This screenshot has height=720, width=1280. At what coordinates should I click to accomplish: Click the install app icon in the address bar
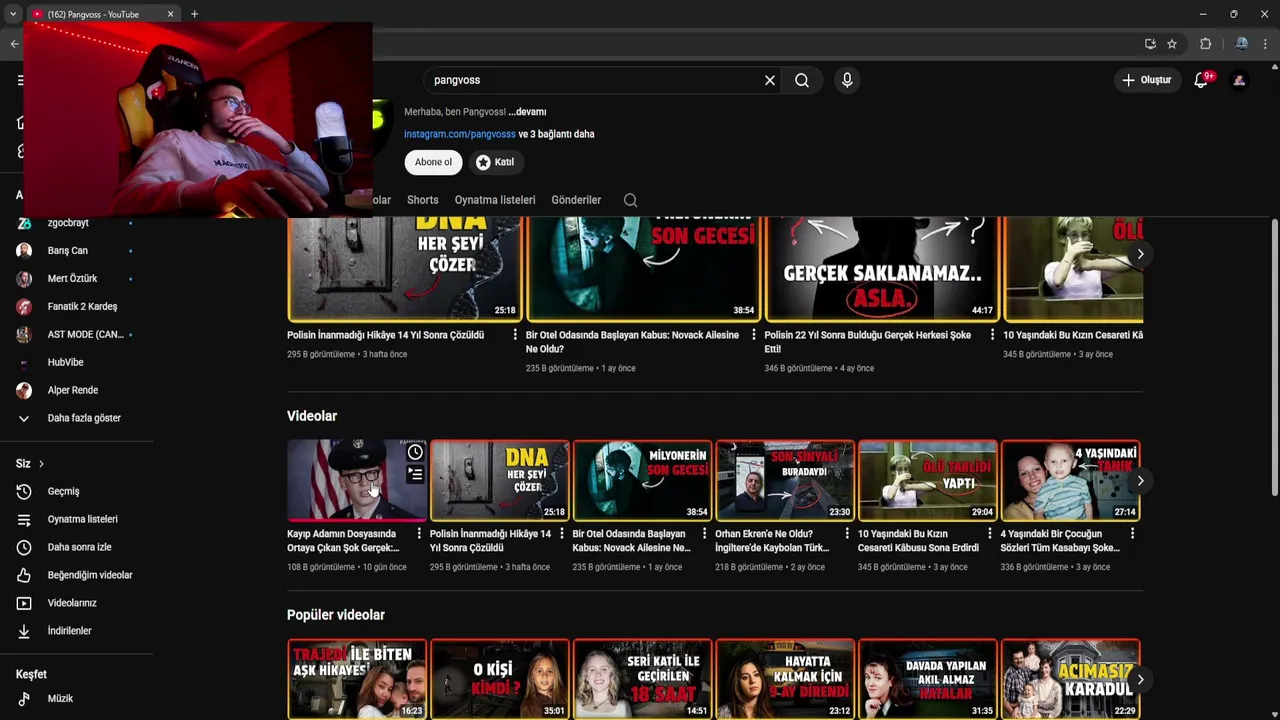(x=1150, y=44)
